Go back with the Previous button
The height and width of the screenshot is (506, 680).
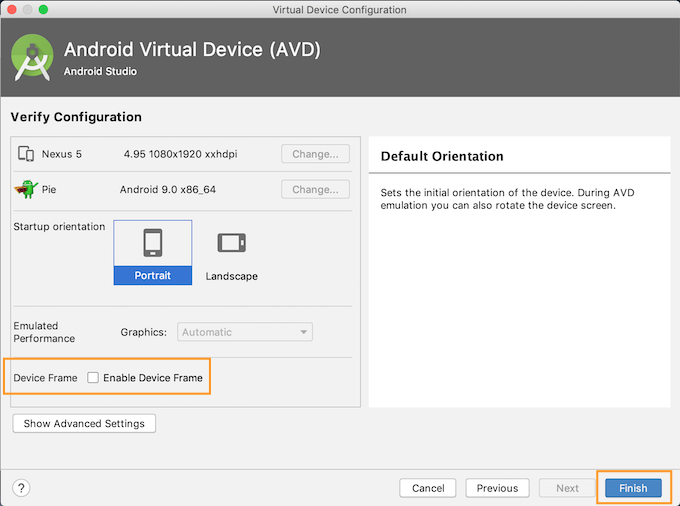pyautogui.click(x=497, y=488)
